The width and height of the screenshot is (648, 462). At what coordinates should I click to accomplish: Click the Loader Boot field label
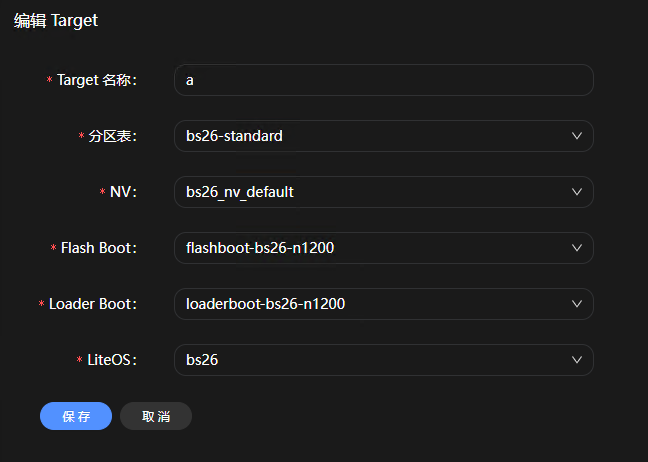(92, 304)
